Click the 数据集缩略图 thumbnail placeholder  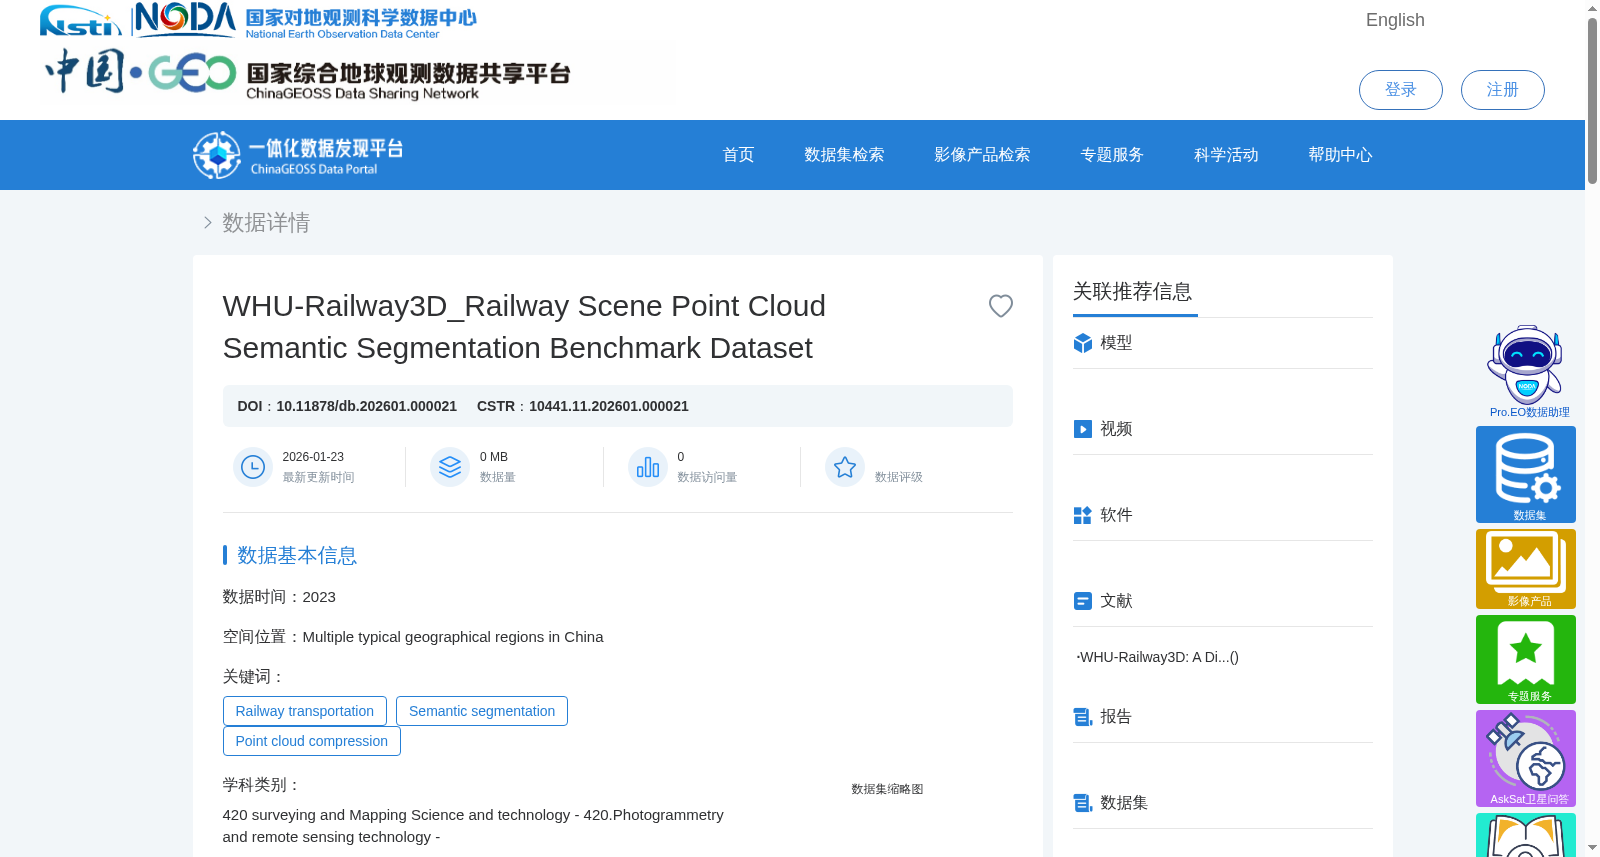[x=887, y=789]
